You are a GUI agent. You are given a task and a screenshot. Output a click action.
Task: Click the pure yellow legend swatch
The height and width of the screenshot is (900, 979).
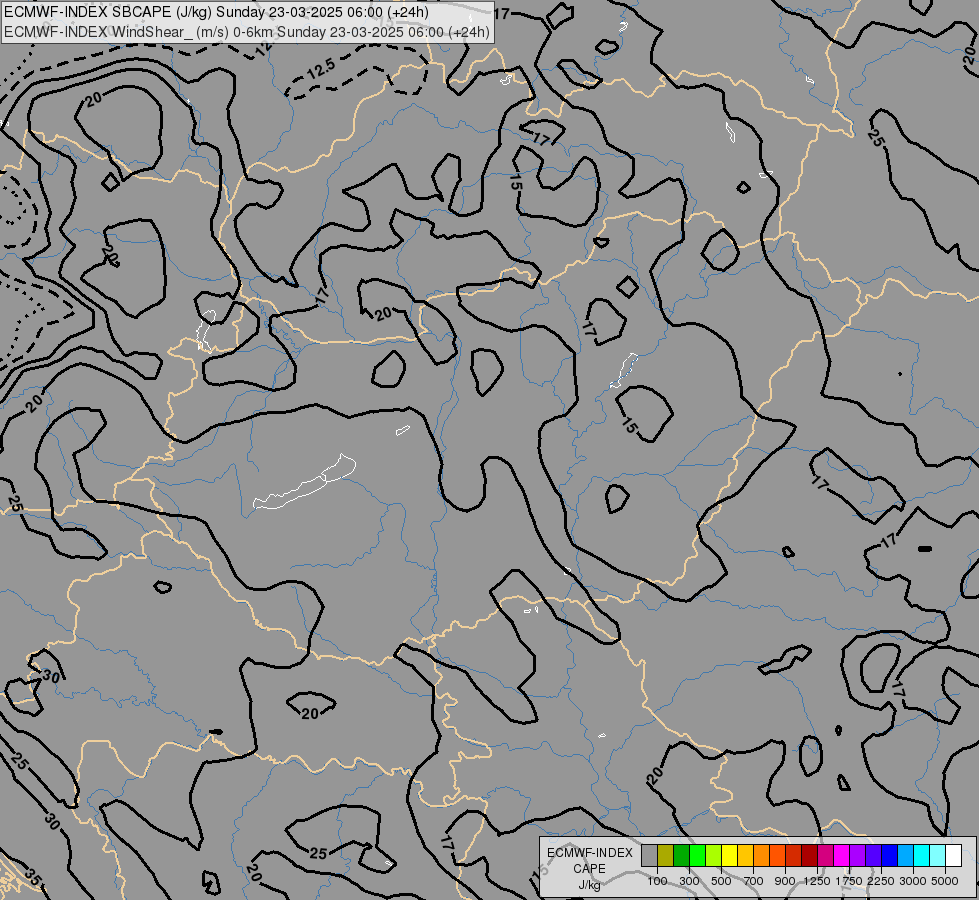click(x=729, y=856)
